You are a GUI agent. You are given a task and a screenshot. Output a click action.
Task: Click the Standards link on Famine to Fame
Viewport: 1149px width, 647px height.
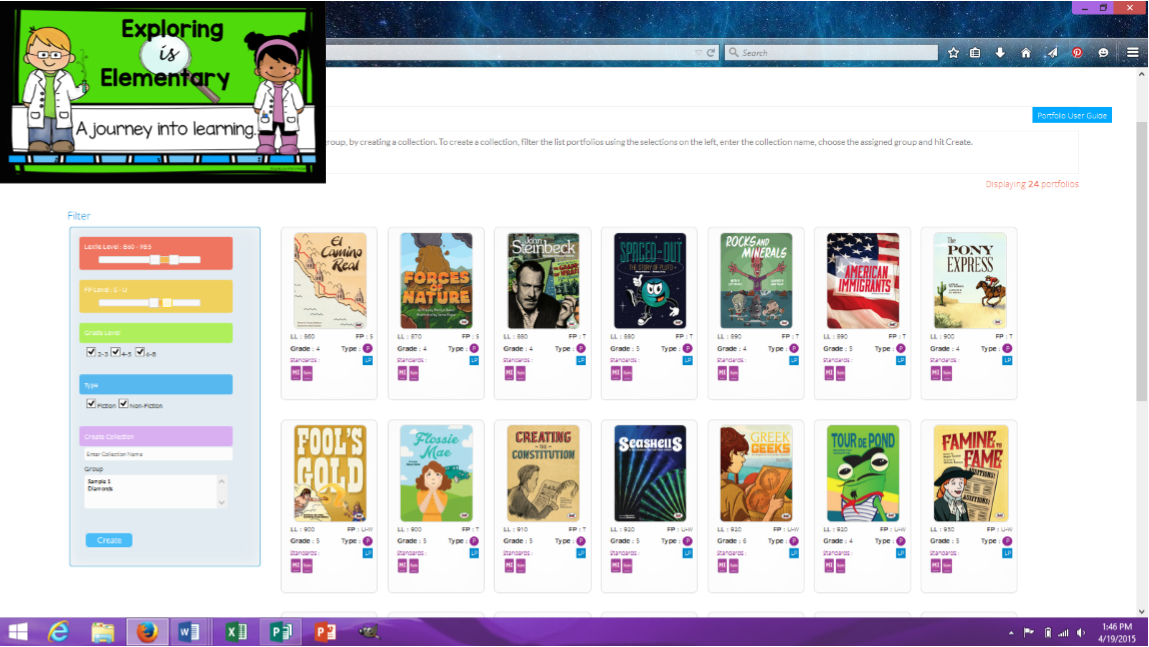[x=944, y=552]
